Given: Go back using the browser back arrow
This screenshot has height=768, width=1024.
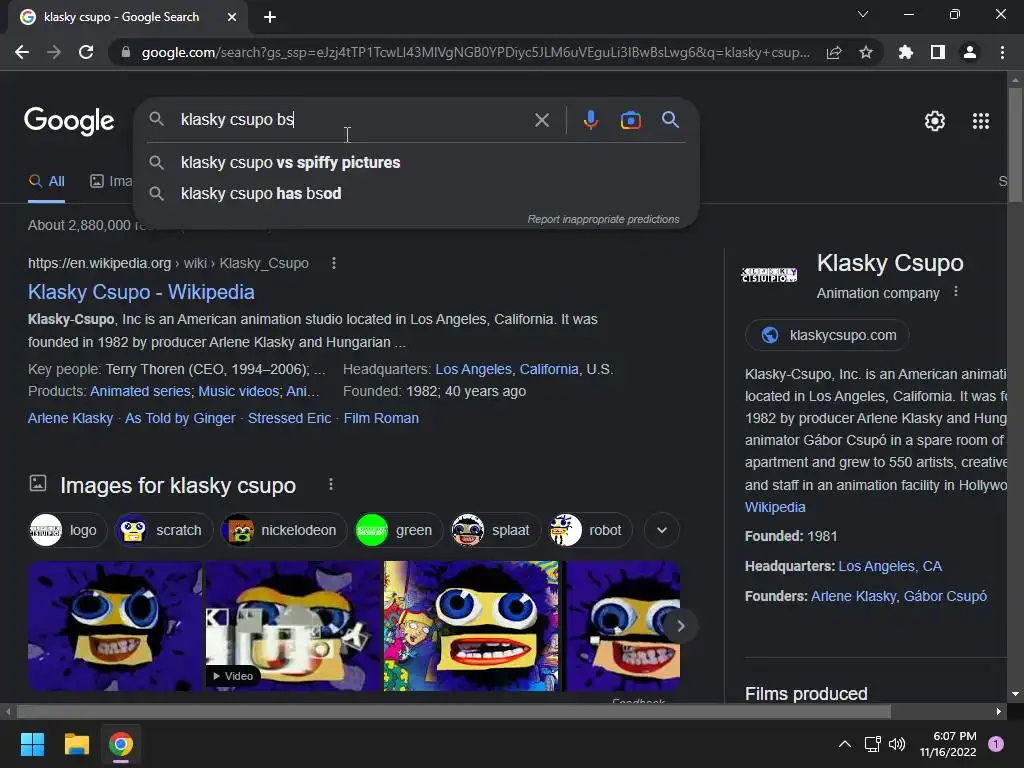Looking at the screenshot, I should (22, 52).
